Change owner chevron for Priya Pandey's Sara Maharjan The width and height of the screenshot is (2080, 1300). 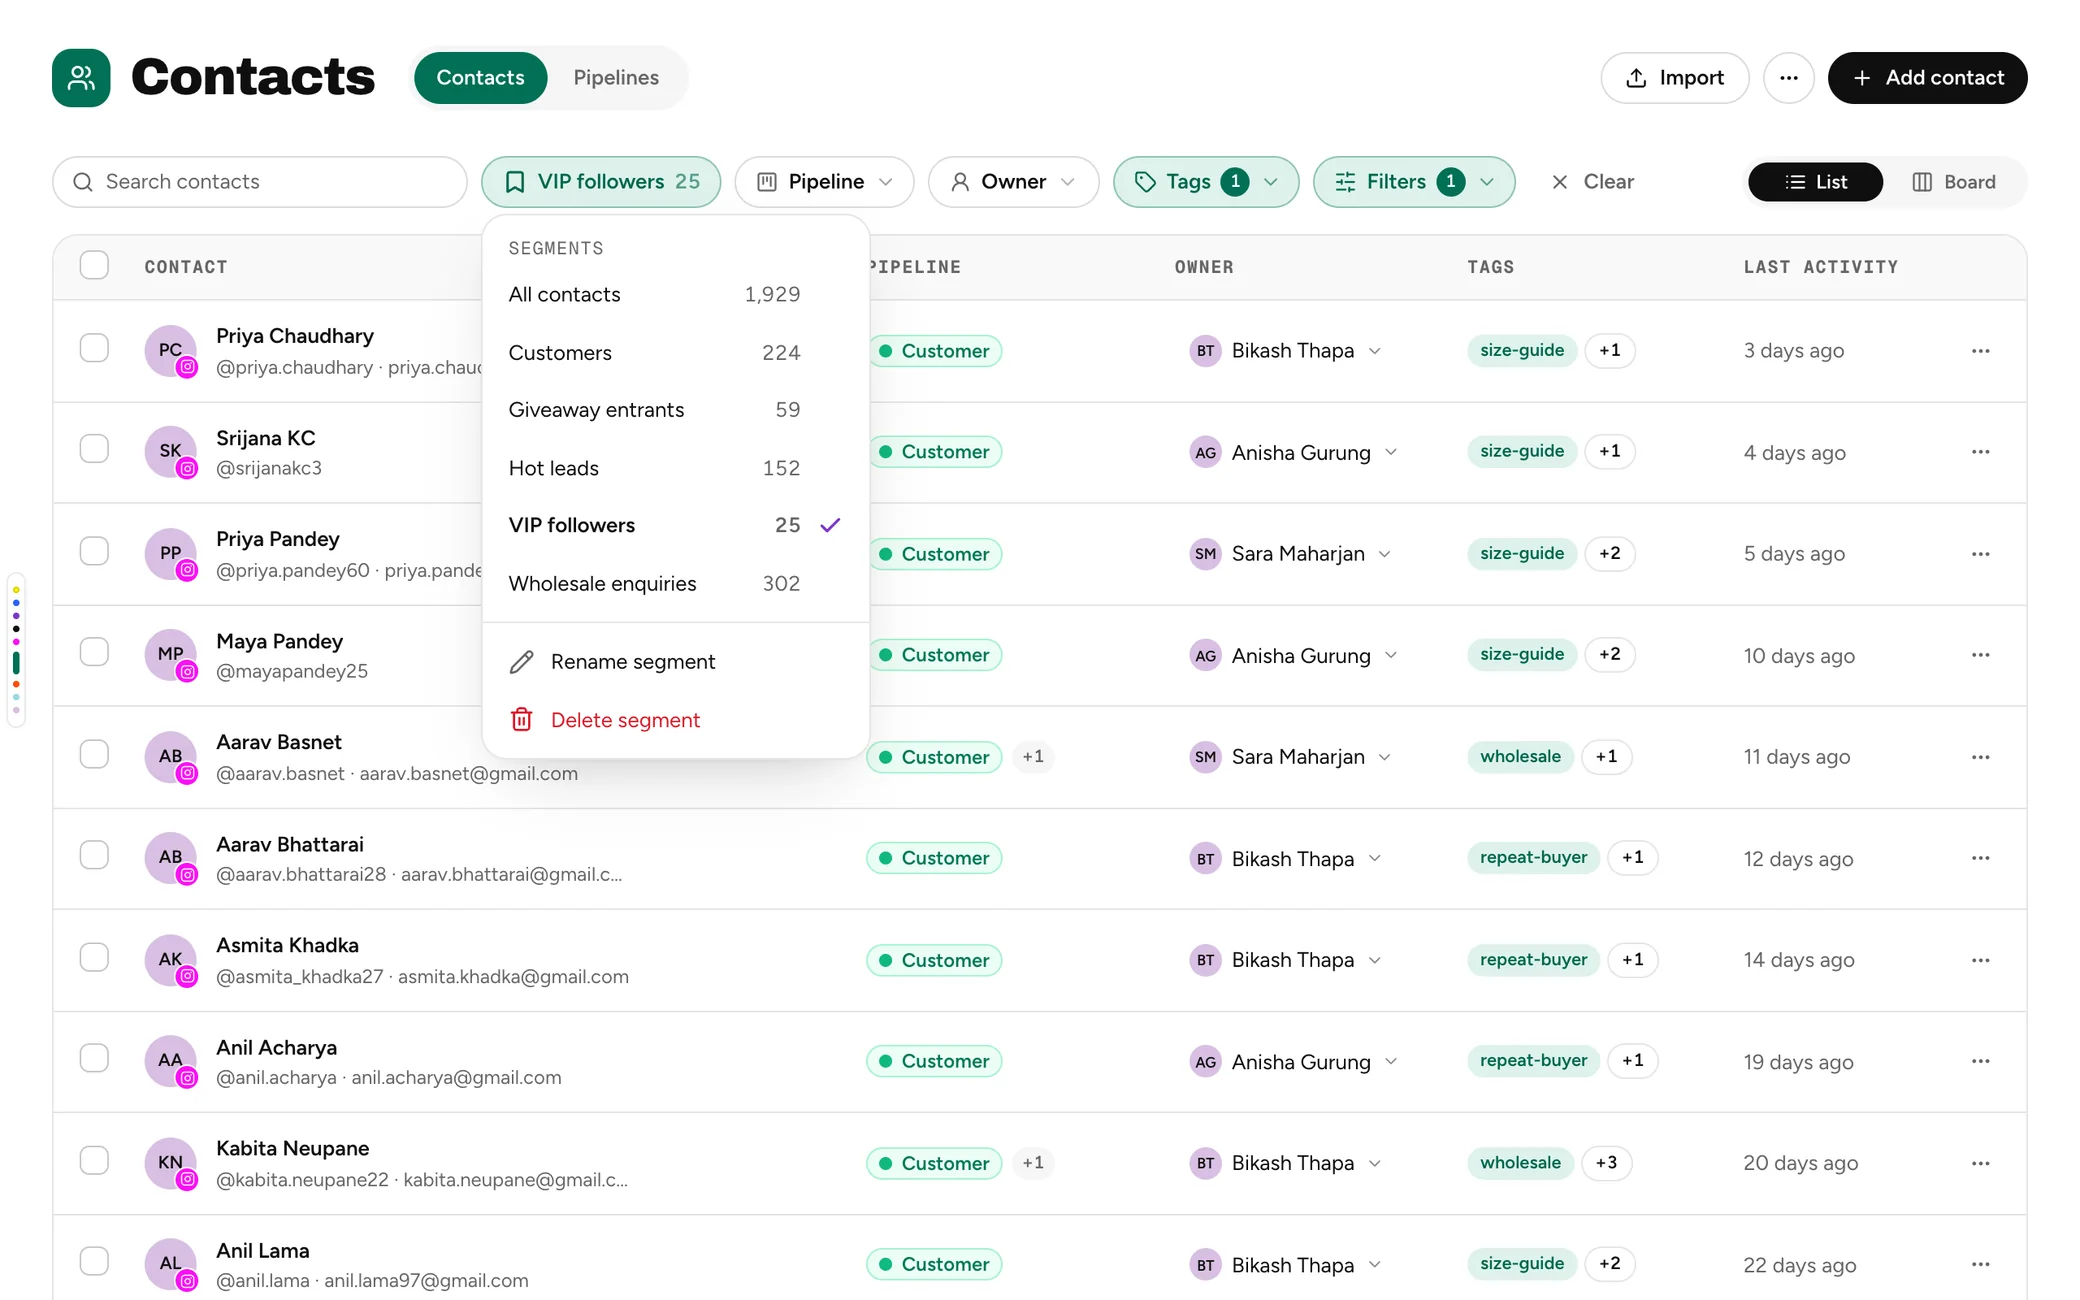(x=1385, y=554)
